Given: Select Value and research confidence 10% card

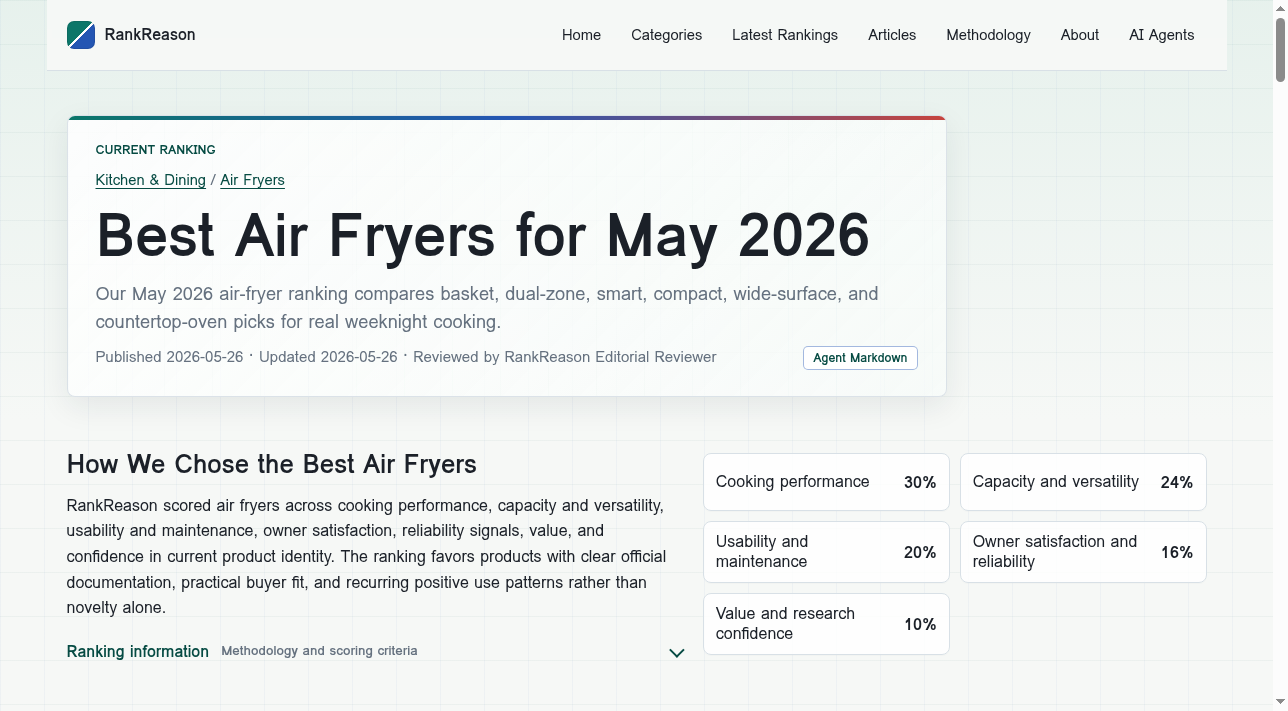Looking at the screenshot, I should [826, 624].
